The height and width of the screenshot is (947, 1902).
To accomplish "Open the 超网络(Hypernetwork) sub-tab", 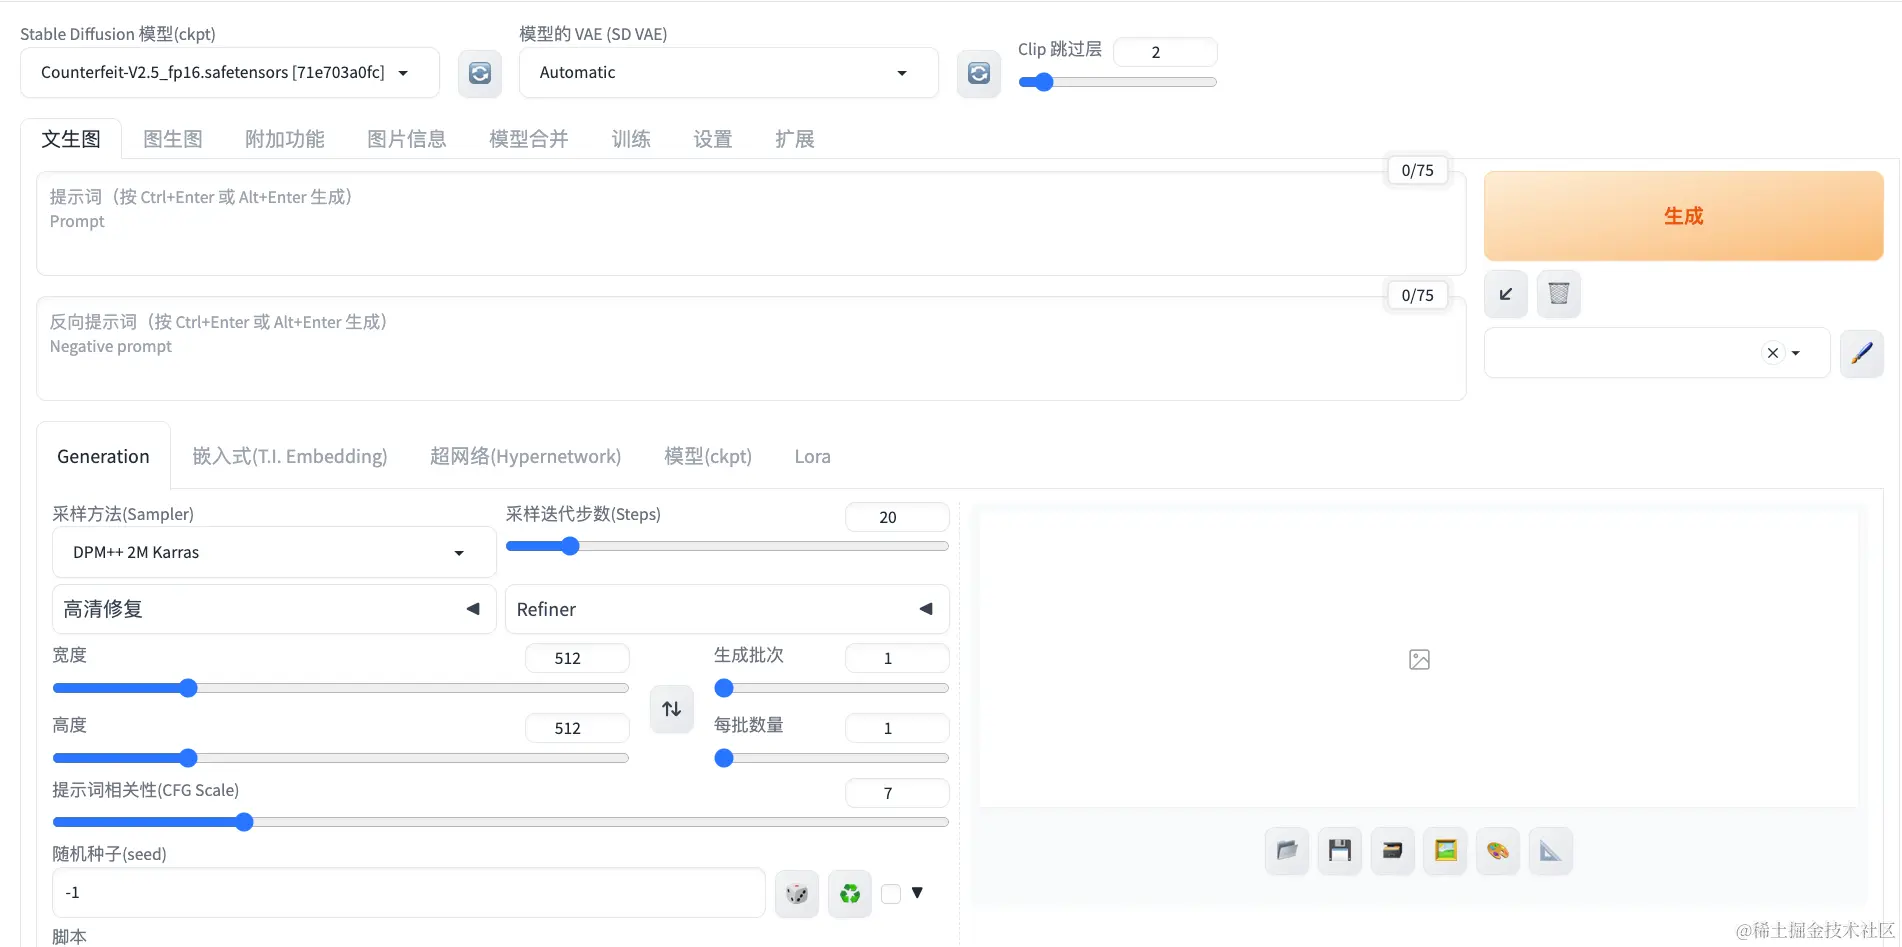I will pos(526,456).
